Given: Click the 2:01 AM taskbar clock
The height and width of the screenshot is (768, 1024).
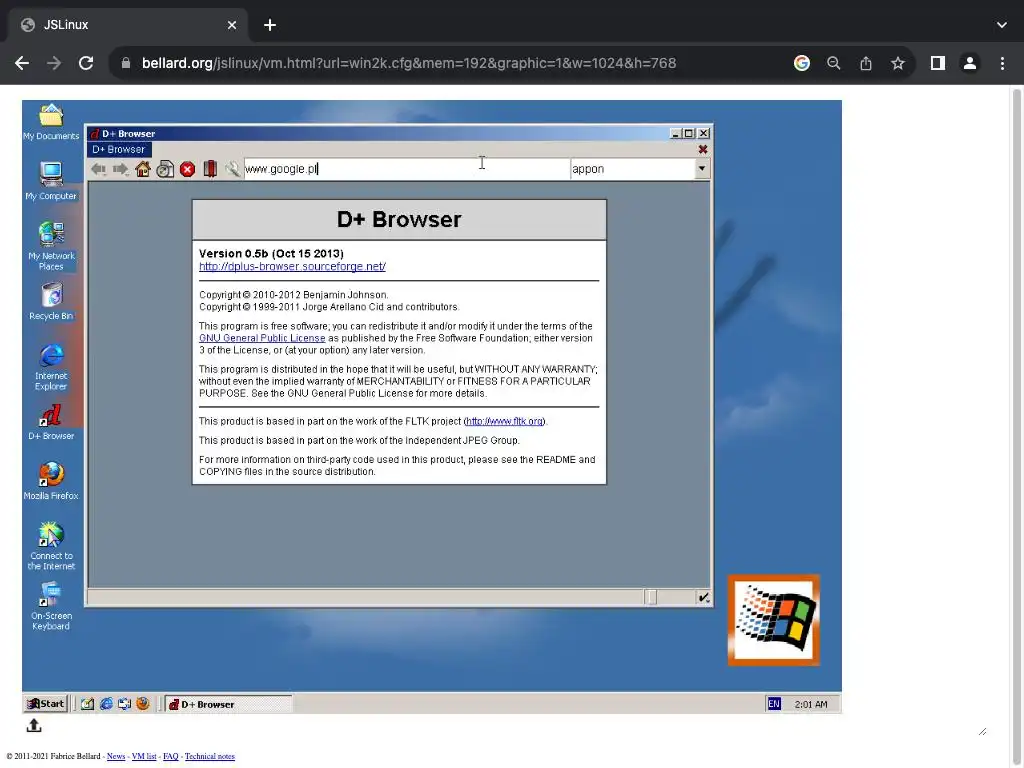Looking at the screenshot, I should coord(810,704).
